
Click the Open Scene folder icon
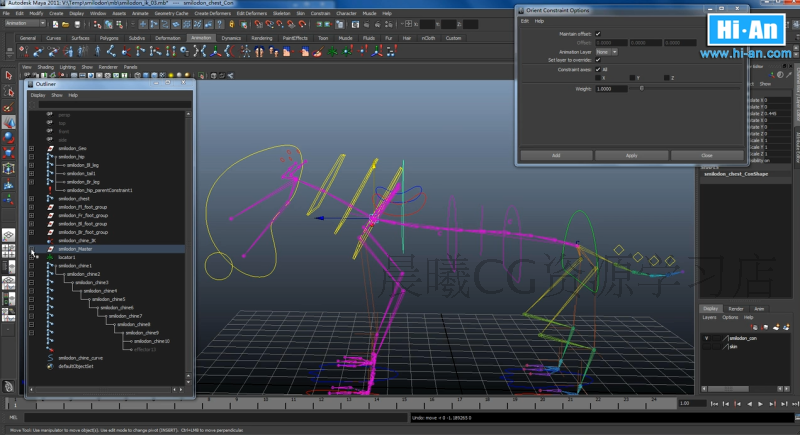coord(66,24)
